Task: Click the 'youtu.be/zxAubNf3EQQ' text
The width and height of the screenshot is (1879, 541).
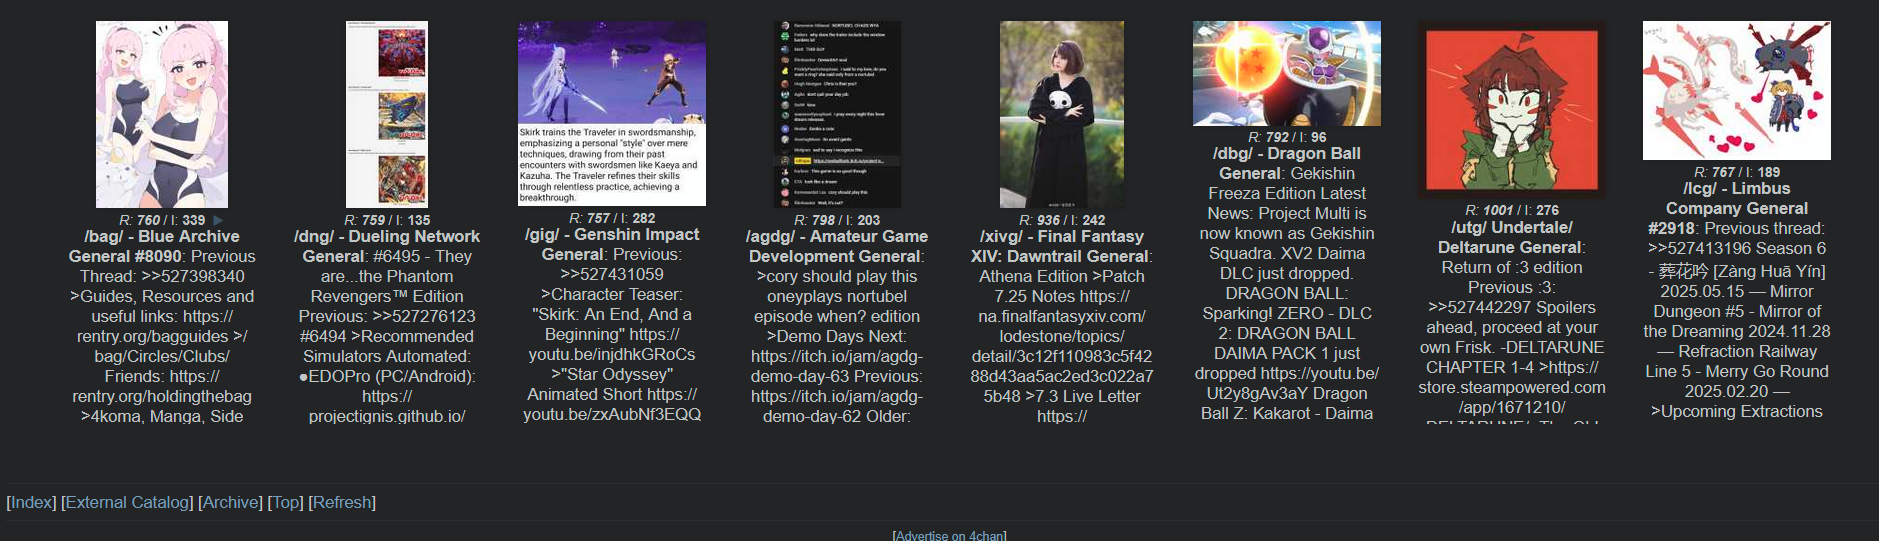Action: [612, 414]
